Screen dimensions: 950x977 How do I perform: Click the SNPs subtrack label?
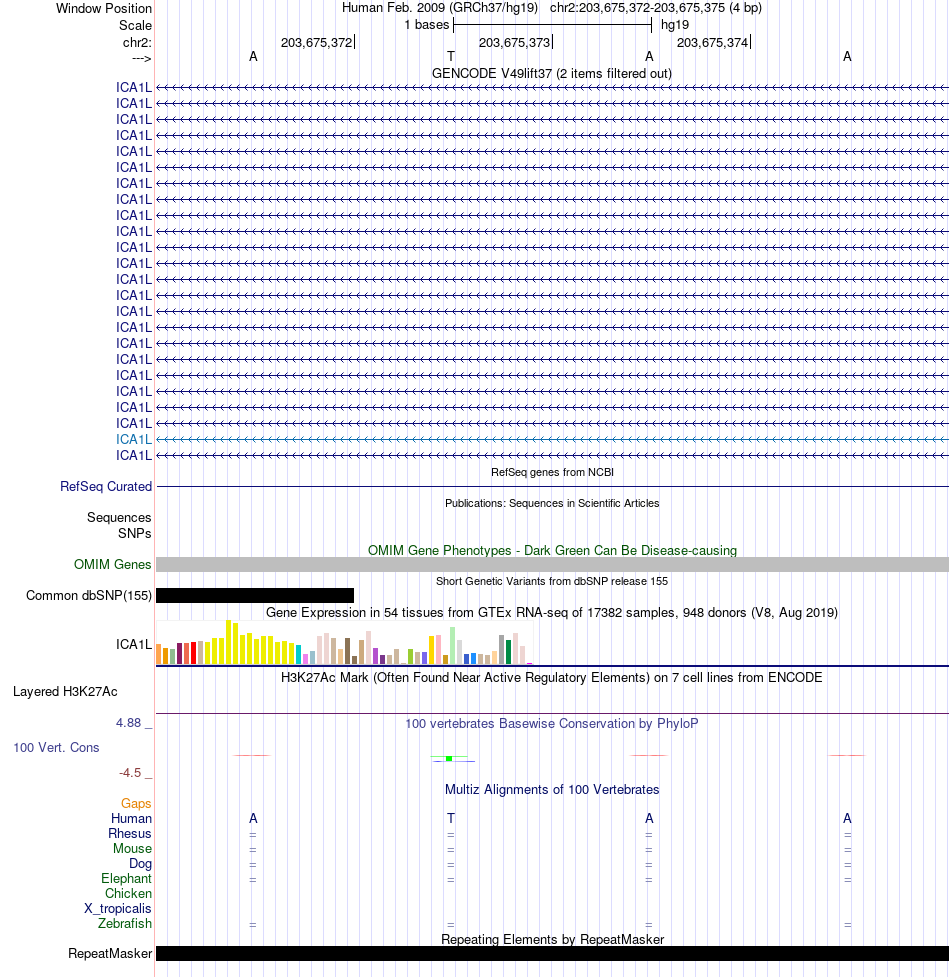coord(135,533)
